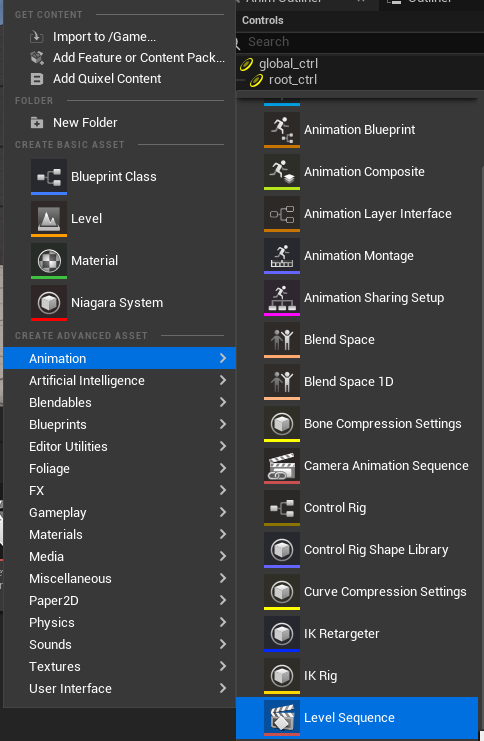Screen dimensions: 484x741
Task: Expand the Gameplay submenu arrow
Action: (223, 512)
